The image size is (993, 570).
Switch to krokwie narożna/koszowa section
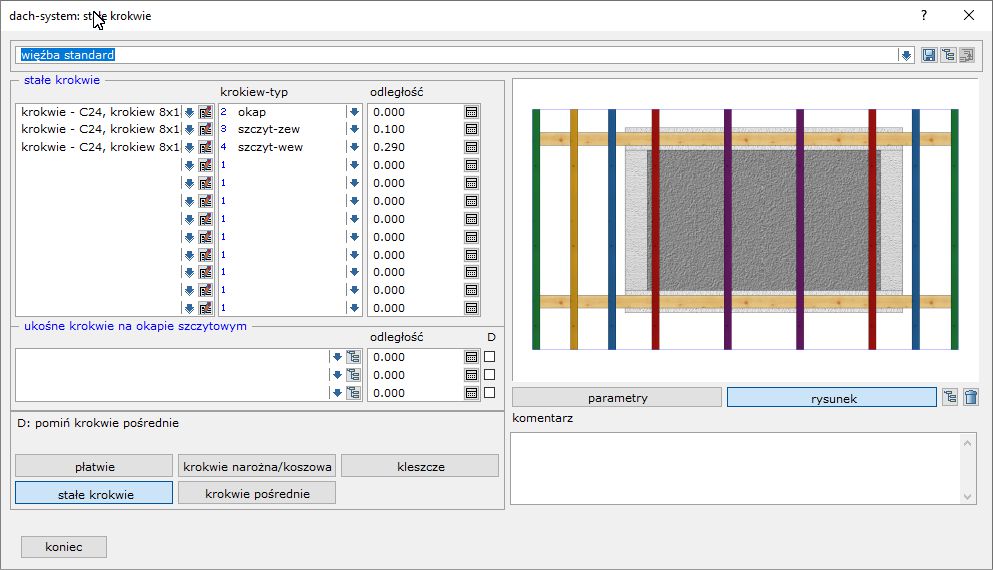tap(257, 466)
